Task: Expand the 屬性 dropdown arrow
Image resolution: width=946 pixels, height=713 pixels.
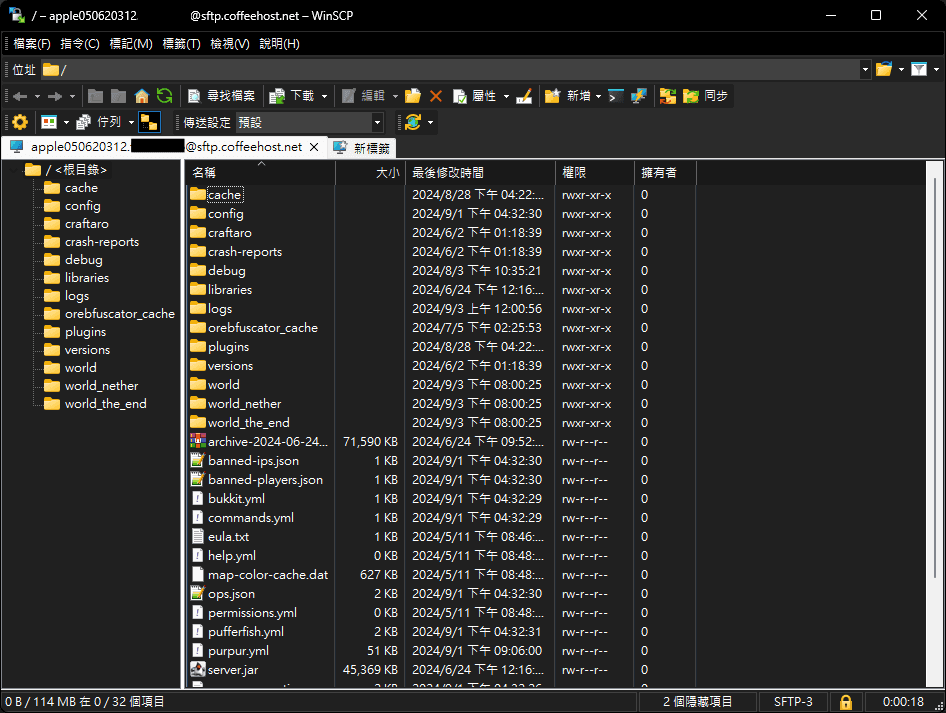Action: [506, 96]
